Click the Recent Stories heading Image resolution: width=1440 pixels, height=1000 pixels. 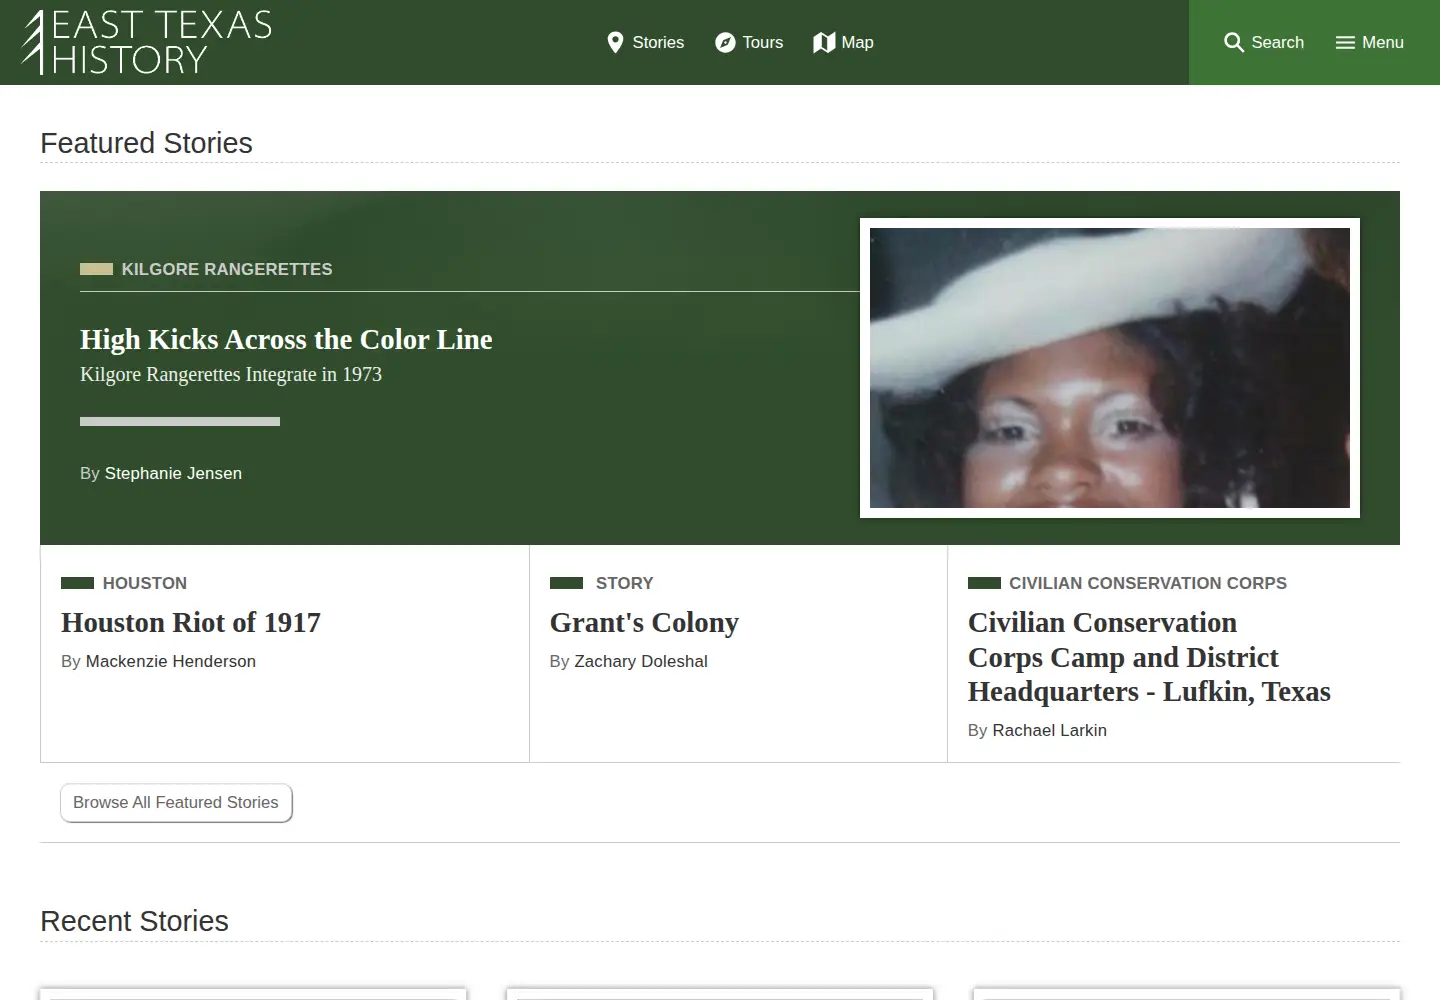point(134,921)
